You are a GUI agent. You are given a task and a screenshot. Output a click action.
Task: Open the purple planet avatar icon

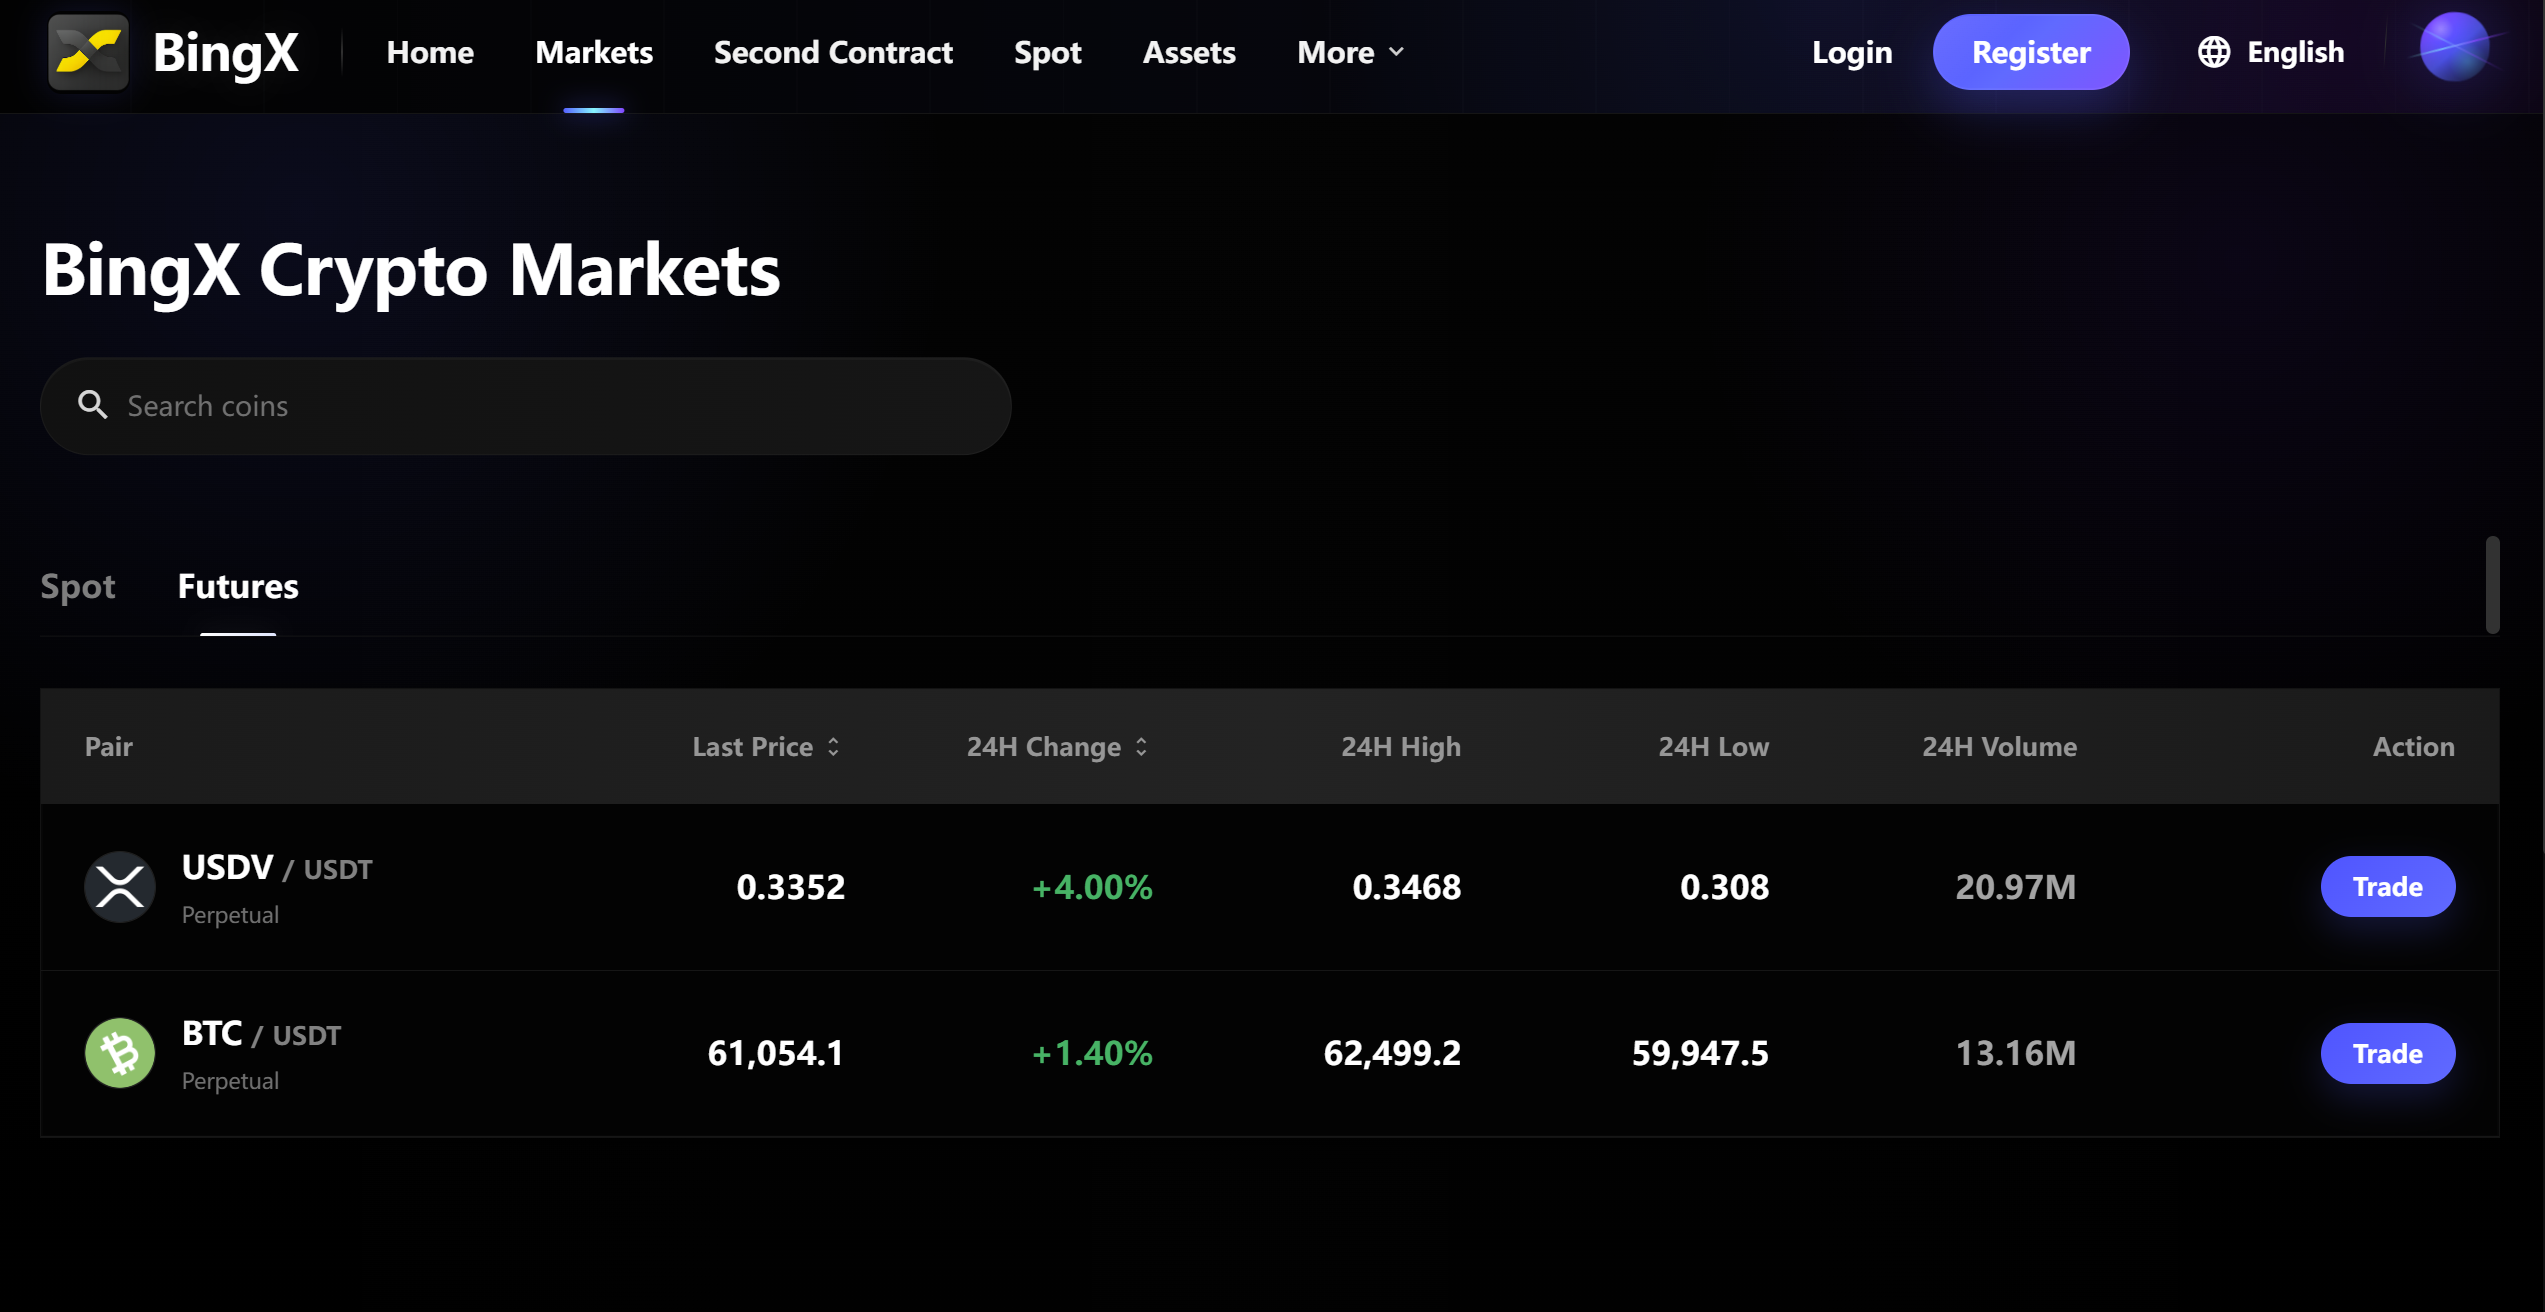pyautogui.click(x=2453, y=48)
